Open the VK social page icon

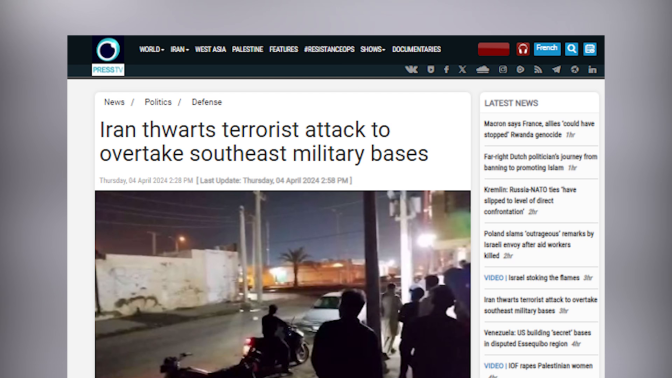[x=411, y=69]
